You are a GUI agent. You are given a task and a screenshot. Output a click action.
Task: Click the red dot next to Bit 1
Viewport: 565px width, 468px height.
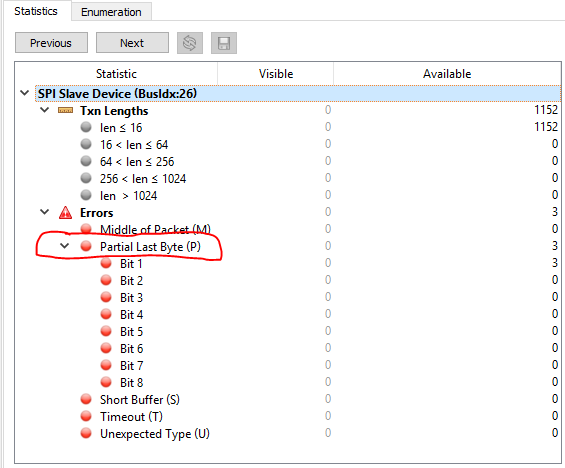tap(106, 263)
